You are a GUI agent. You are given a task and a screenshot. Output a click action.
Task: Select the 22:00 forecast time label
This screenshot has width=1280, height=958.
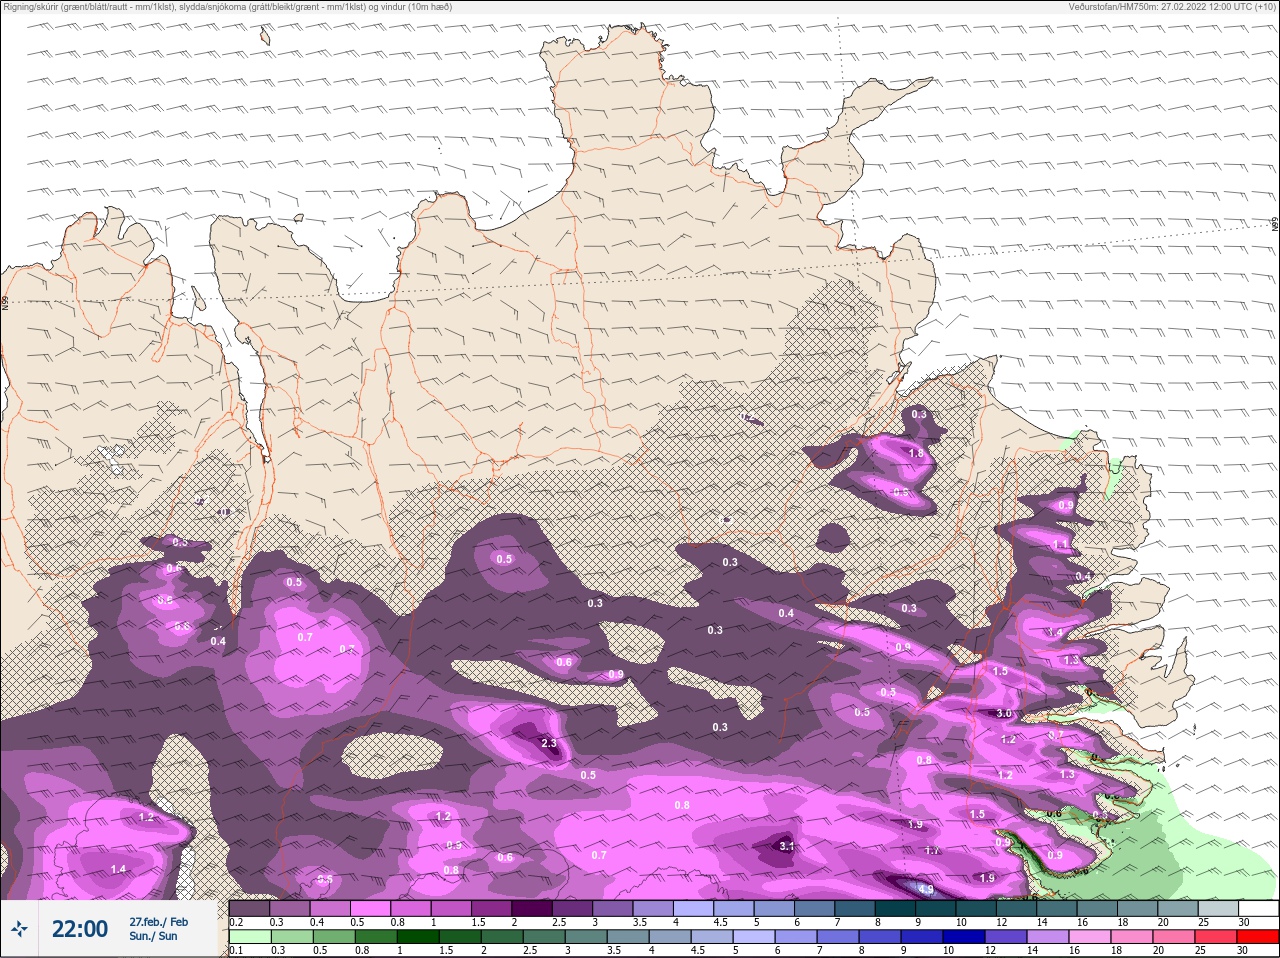pyautogui.click(x=80, y=929)
